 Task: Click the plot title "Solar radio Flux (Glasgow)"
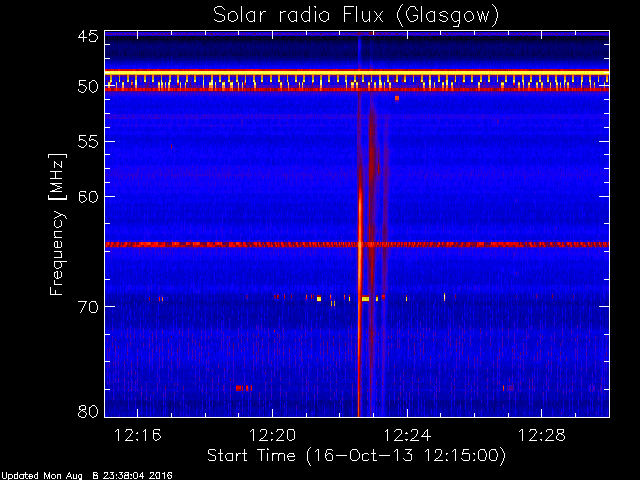[356, 16]
